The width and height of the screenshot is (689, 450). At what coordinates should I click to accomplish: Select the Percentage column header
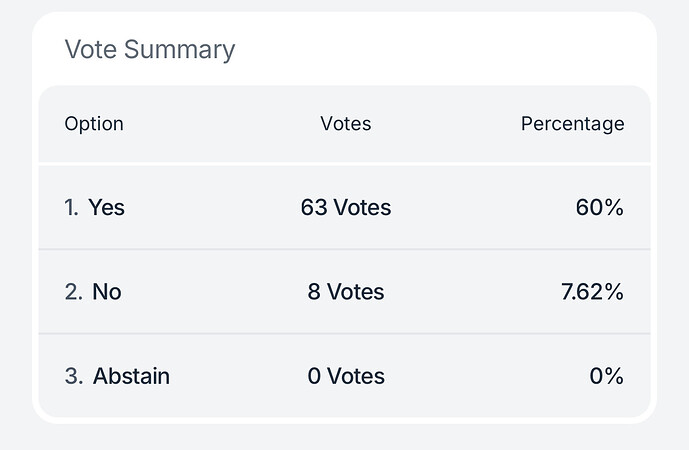(x=572, y=124)
